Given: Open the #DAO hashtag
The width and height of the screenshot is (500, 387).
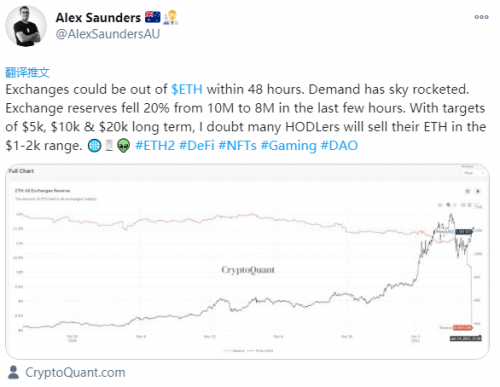Looking at the screenshot, I should coord(339,146).
